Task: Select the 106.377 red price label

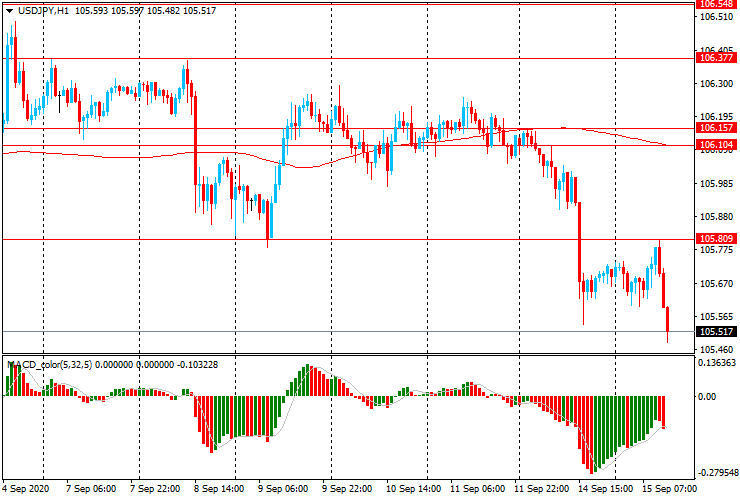Action: pos(715,58)
